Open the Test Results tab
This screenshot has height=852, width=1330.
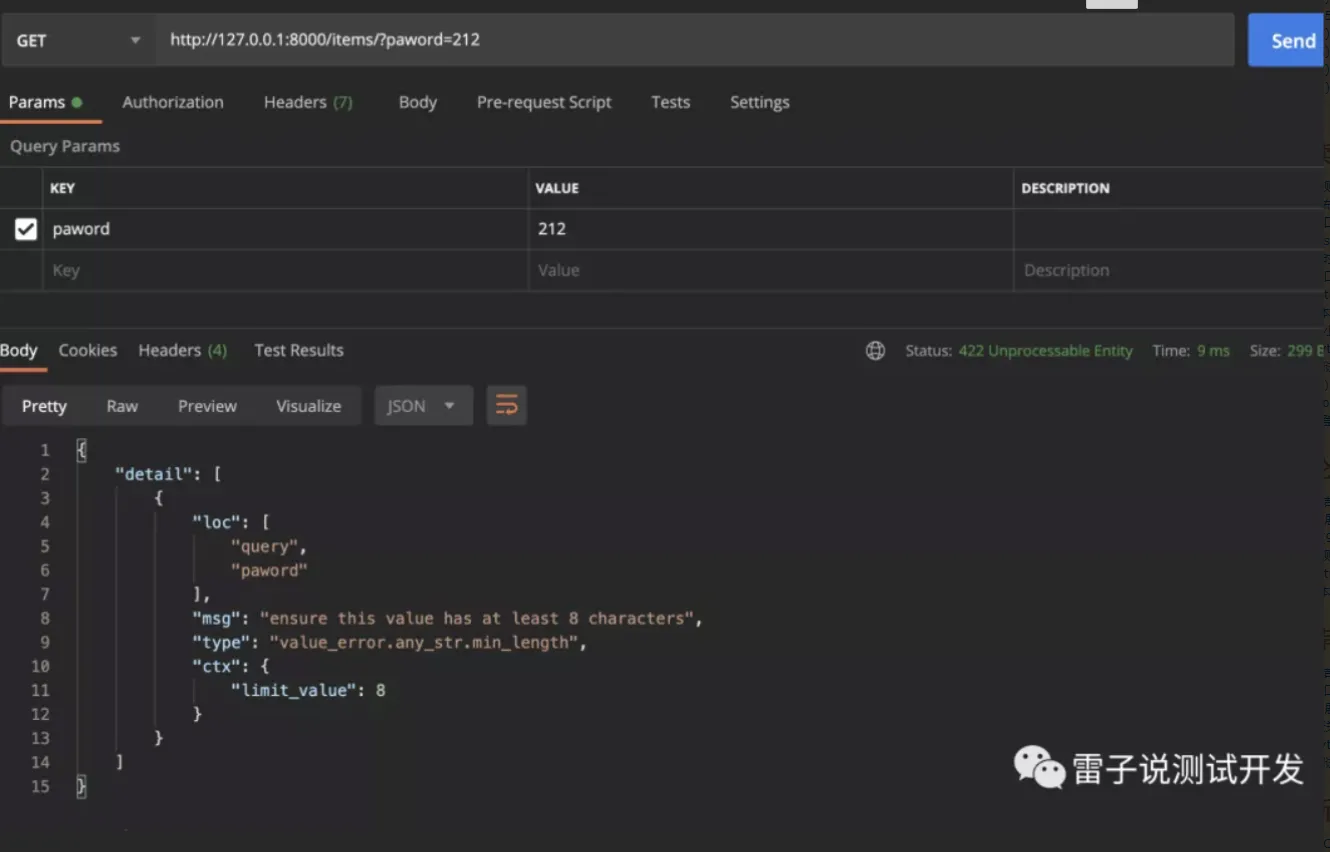coord(298,350)
